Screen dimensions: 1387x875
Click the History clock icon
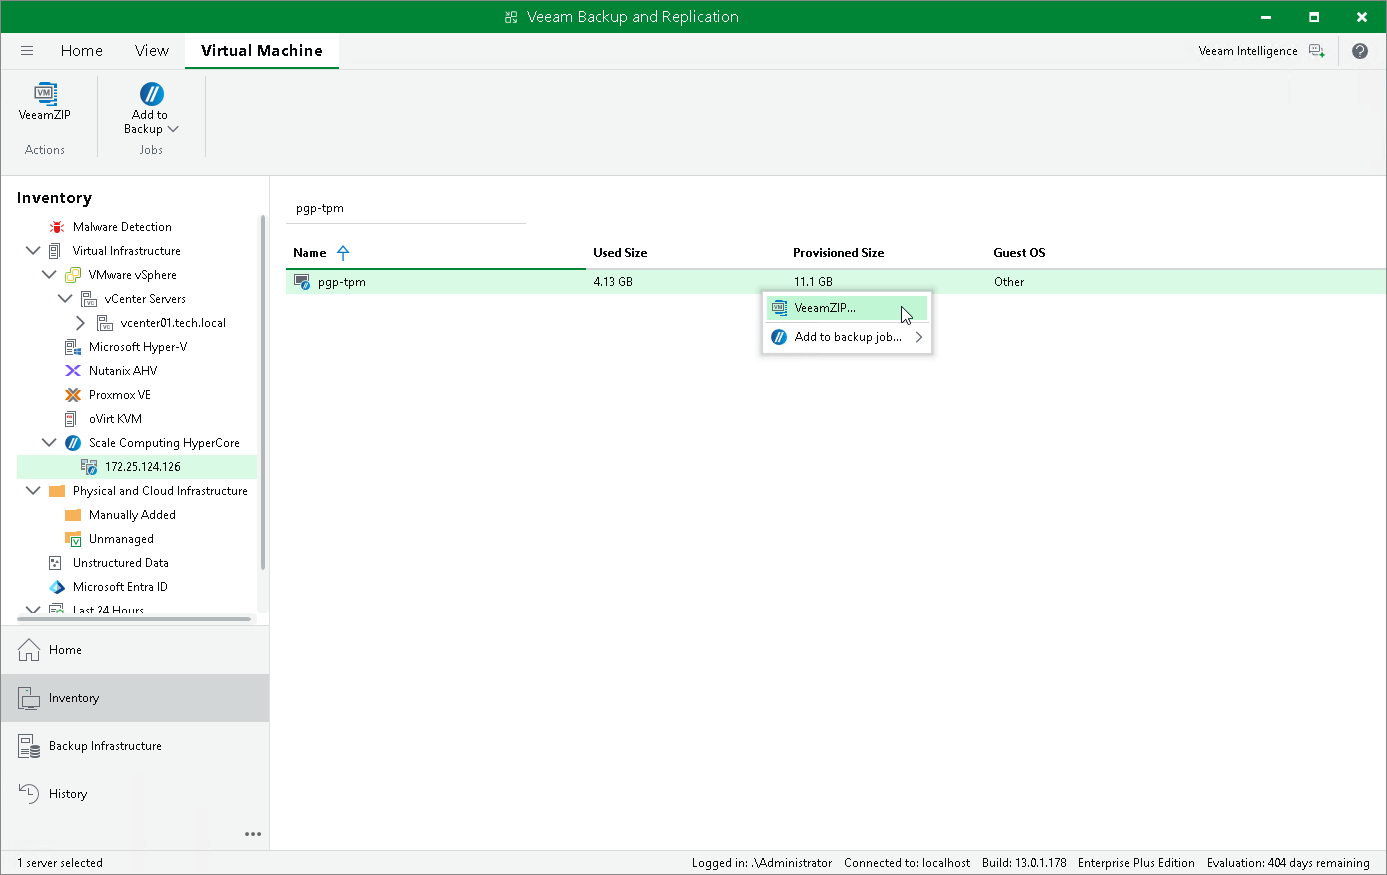pyautogui.click(x=29, y=794)
